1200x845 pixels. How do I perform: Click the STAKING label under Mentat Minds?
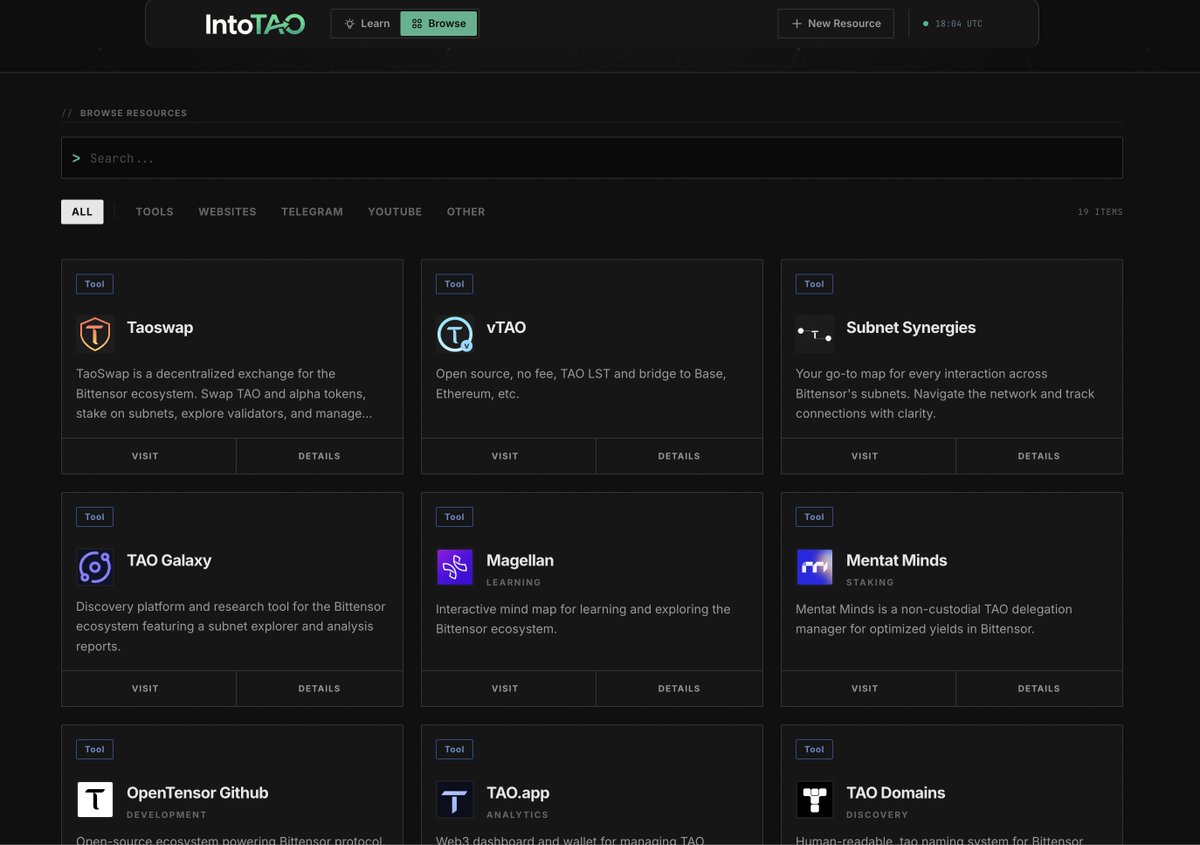[870, 582]
